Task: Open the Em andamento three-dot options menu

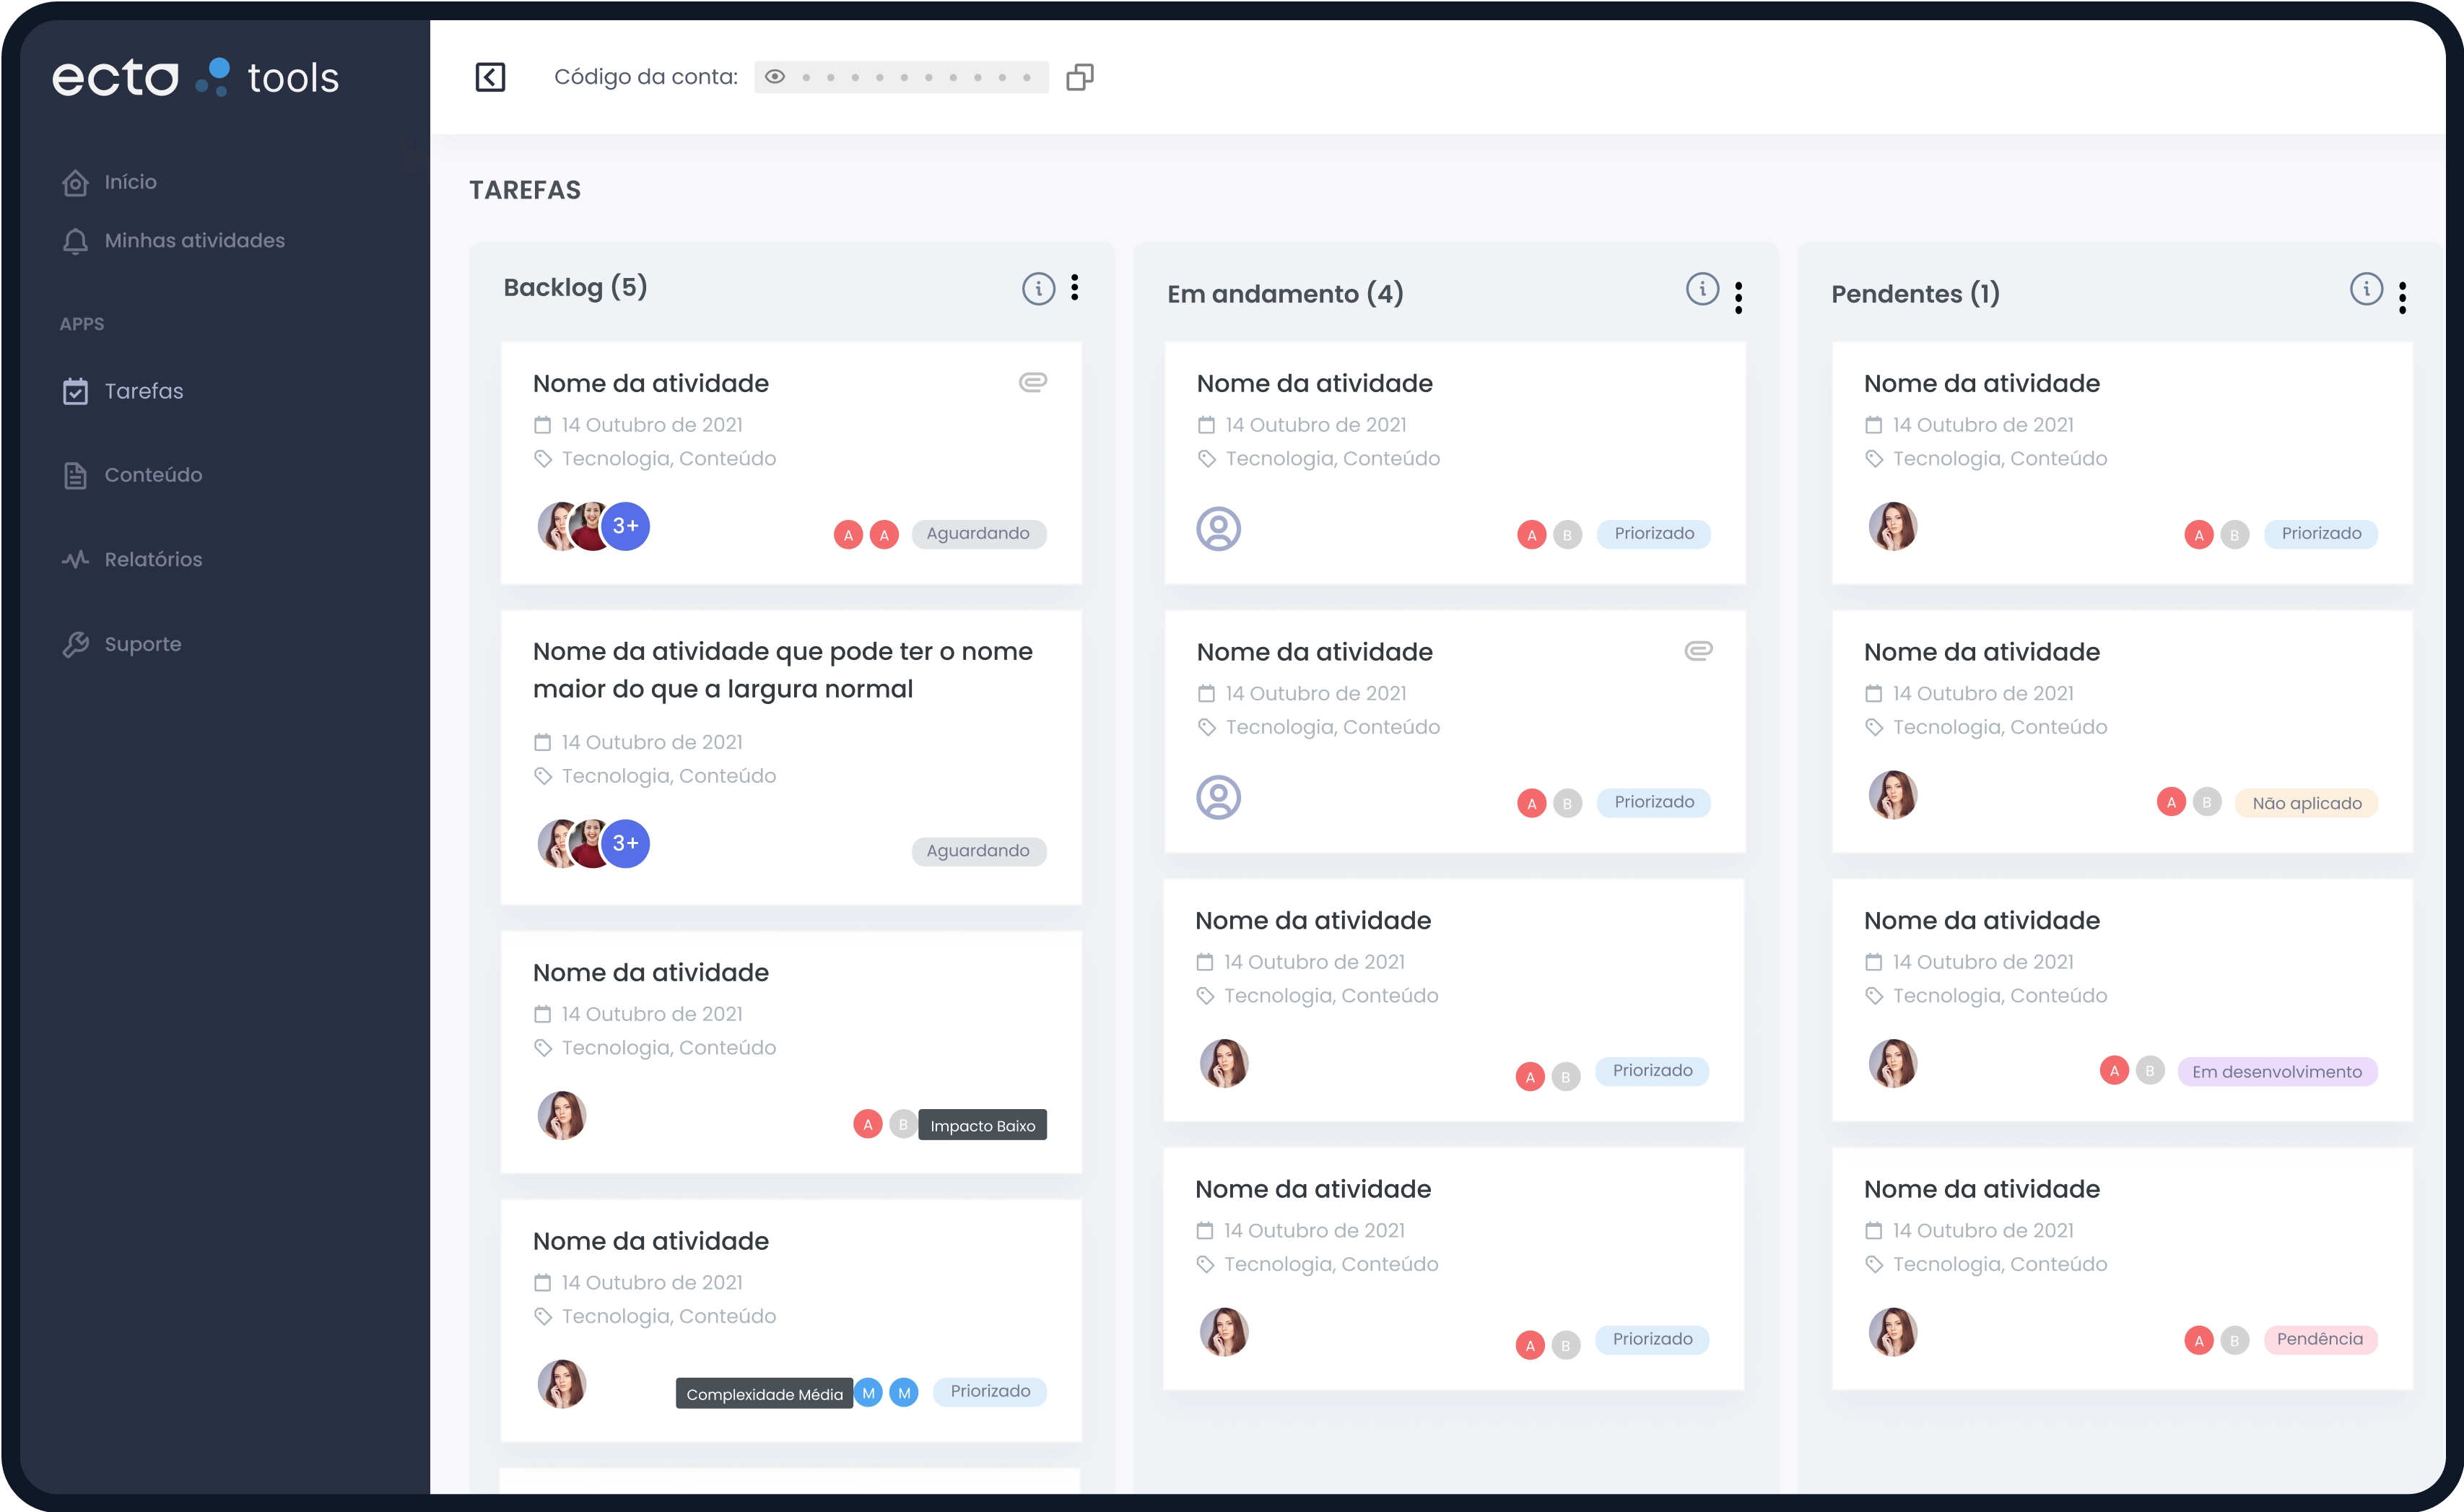Action: click(1739, 297)
